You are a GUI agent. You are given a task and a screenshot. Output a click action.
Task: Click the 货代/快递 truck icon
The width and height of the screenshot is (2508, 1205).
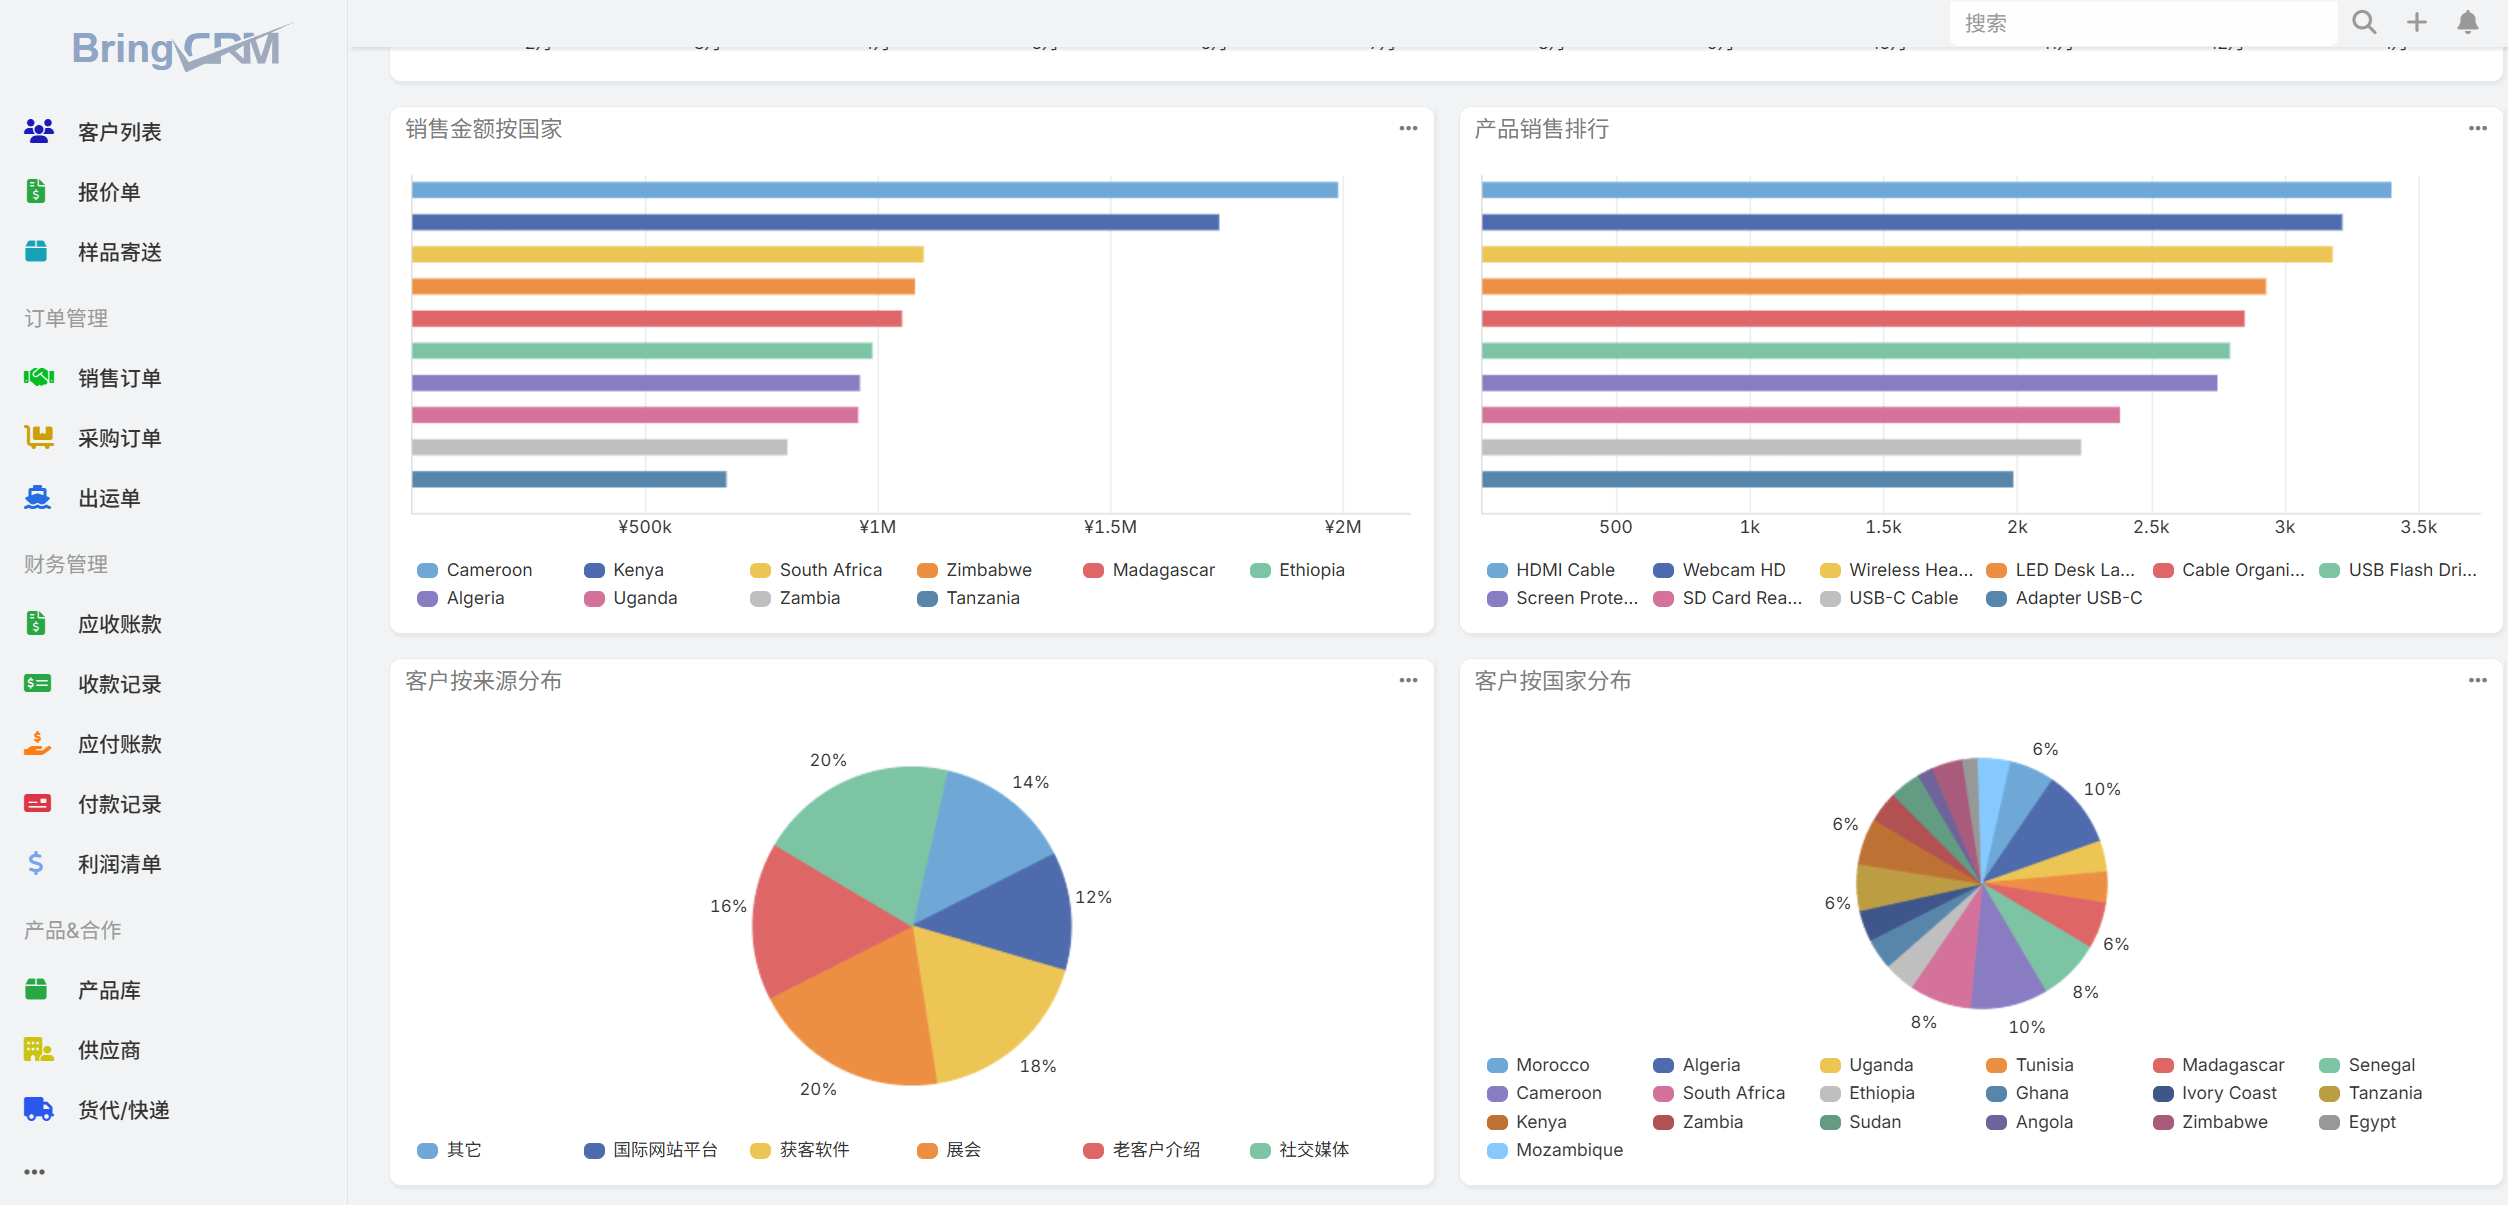[x=38, y=1109]
